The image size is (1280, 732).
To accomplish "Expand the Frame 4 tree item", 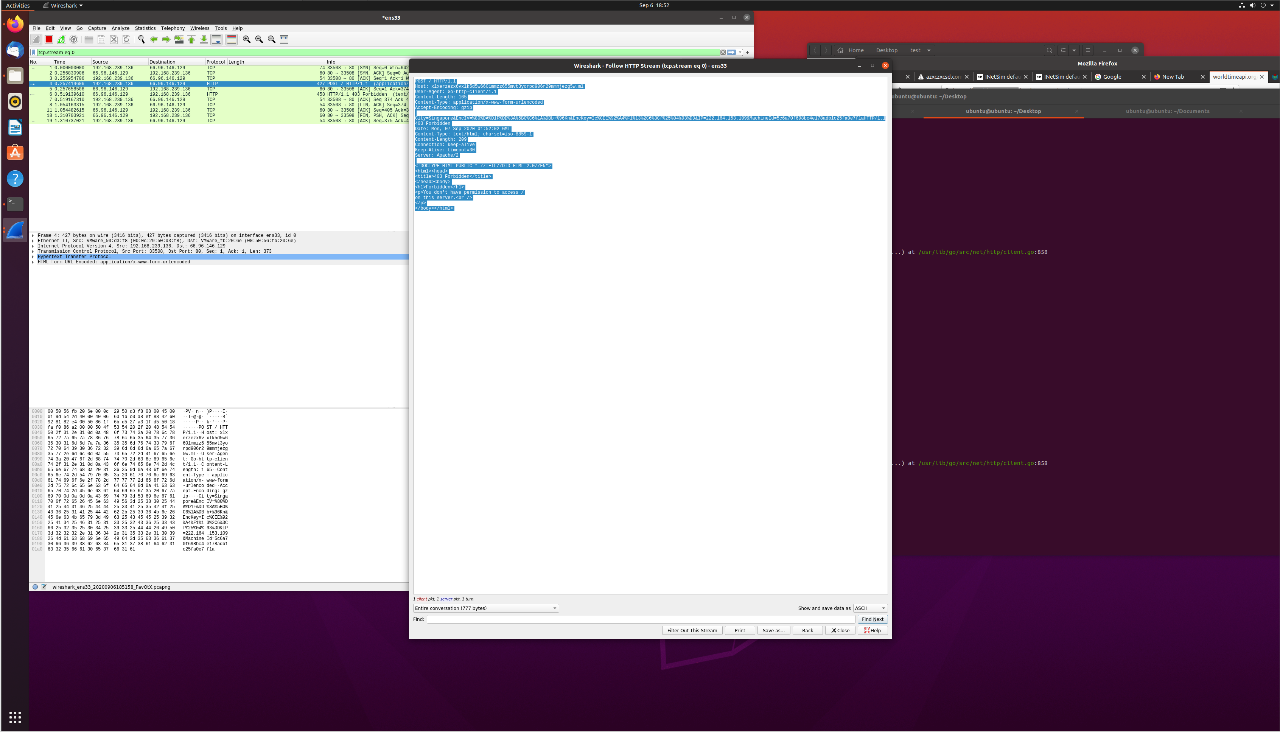I will point(33,235).
